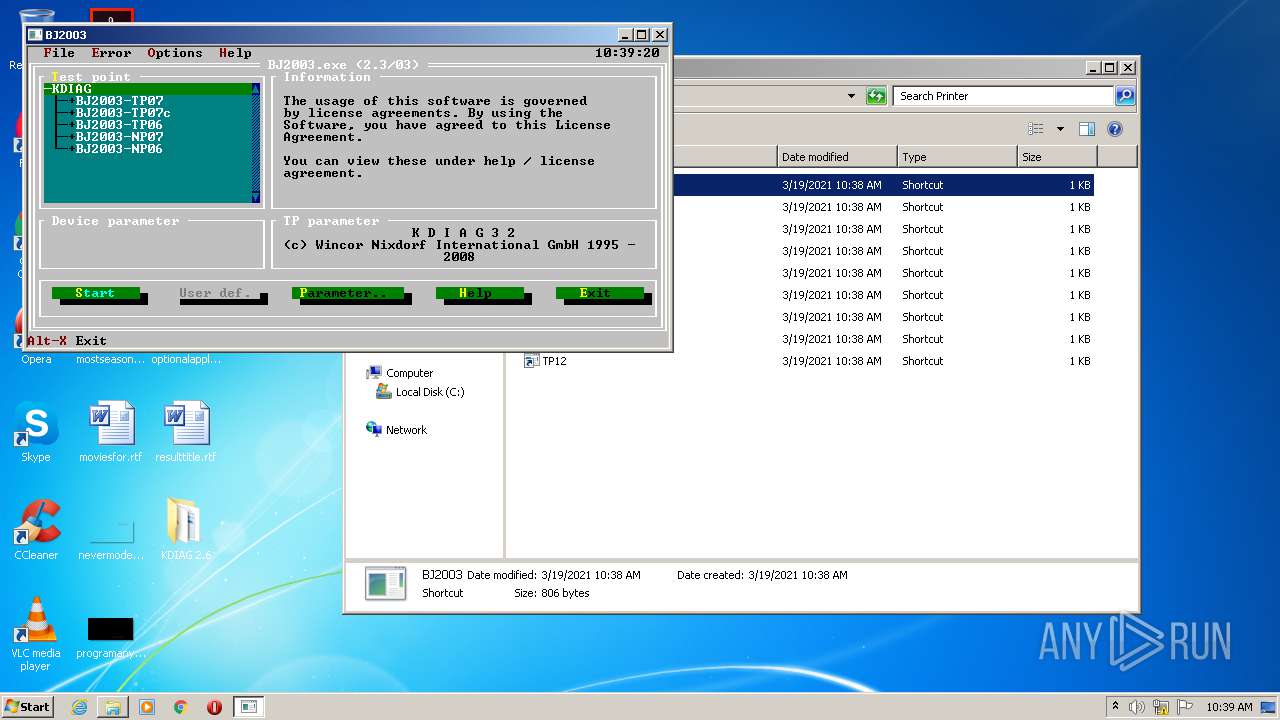This screenshot has height=720, width=1280.
Task: Click the greyed User def. button
Action: pos(215,293)
